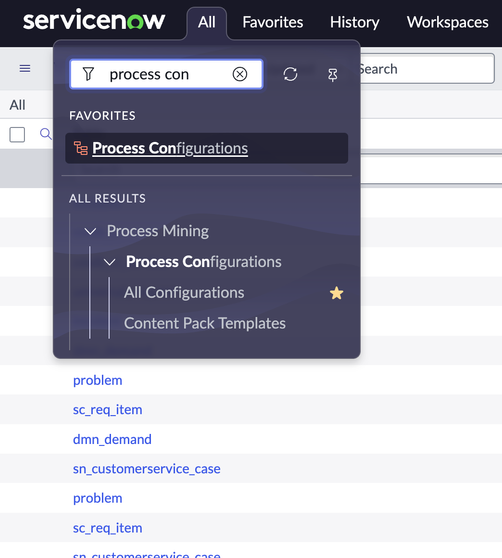Open the list hamburger menu icon
The image size is (502, 558).
pyautogui.click(x=25, y=68)
